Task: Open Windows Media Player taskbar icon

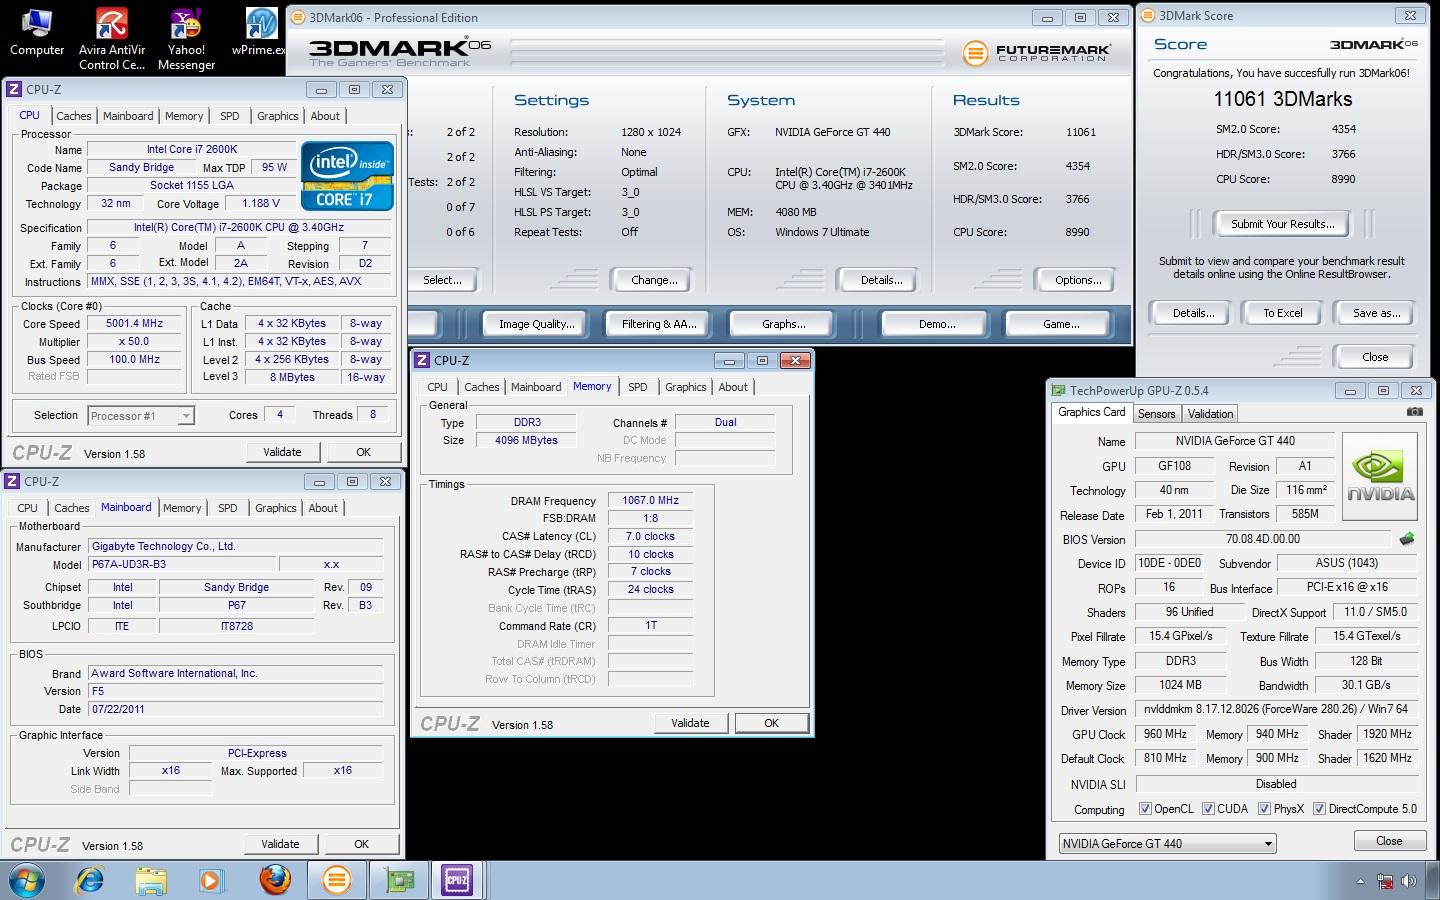Action: click(x=211, y=880)
